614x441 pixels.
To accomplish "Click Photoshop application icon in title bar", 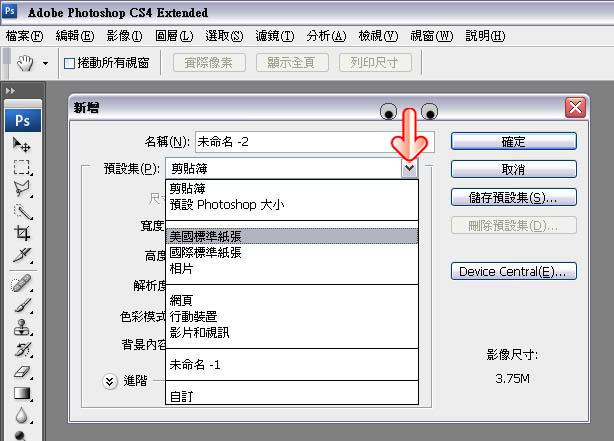I will point(9,11).
